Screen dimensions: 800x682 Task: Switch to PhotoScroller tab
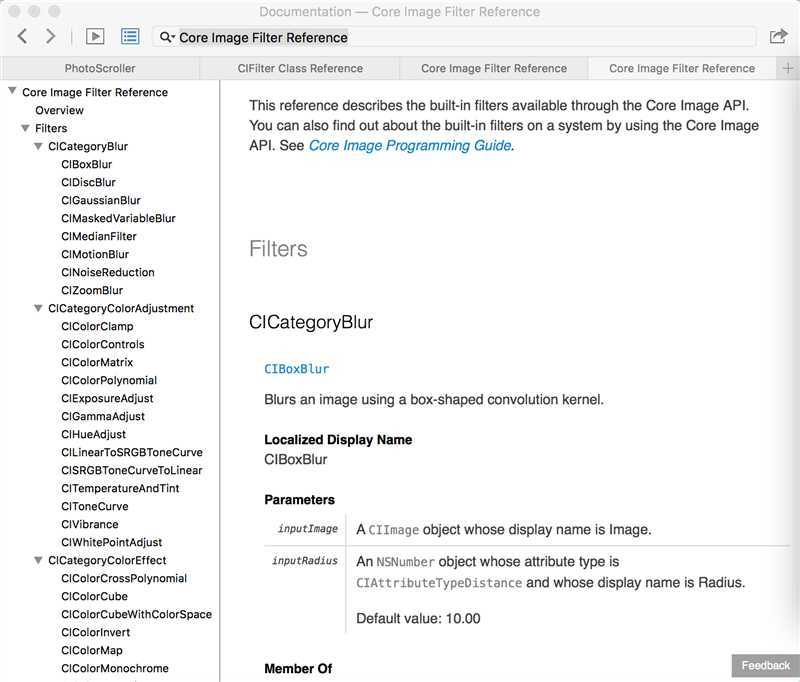[x=100, y=68]
